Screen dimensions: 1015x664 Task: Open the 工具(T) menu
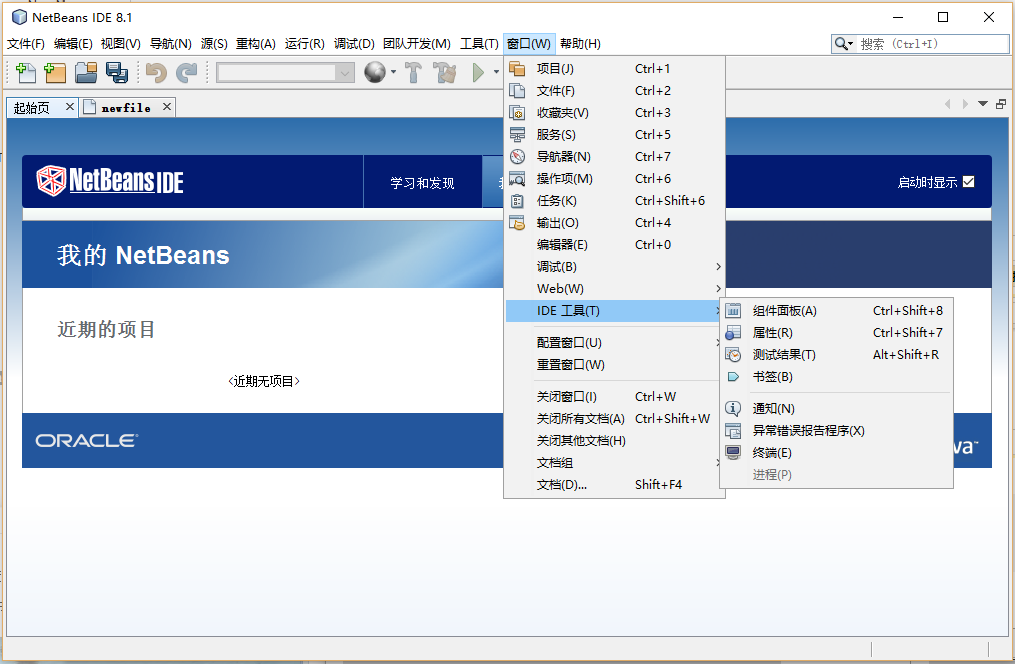click(x=479, y=43)
